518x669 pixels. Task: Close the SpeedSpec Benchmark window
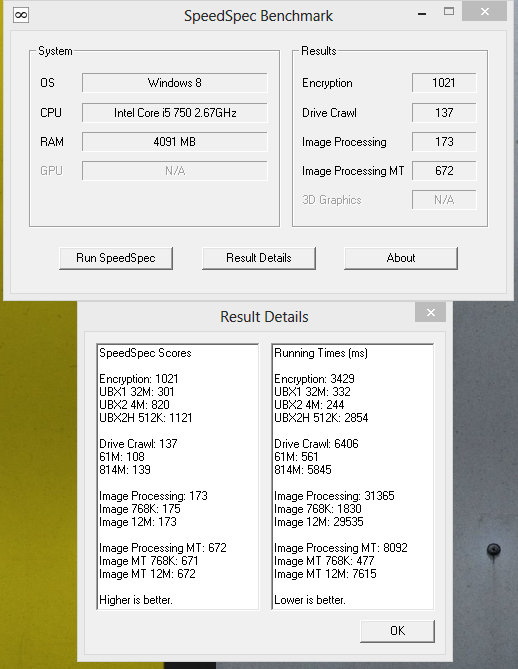tap(485, 11)
